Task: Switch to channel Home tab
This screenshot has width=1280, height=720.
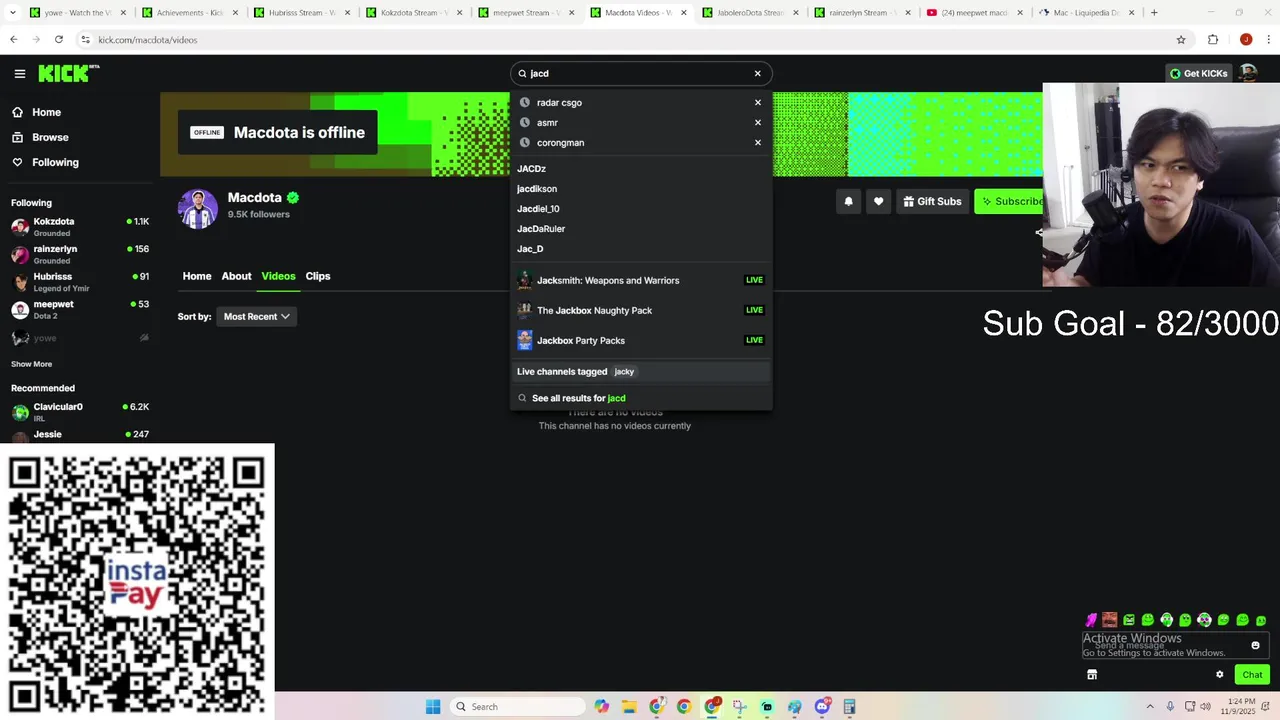Action: pos(197,276)
